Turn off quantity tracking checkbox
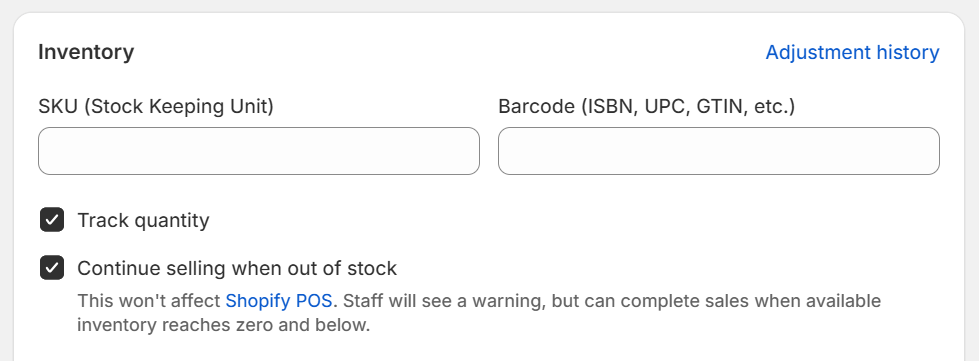 [52, 220]
